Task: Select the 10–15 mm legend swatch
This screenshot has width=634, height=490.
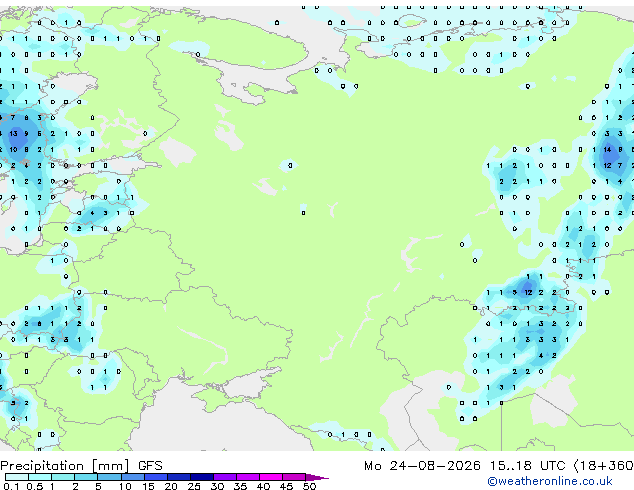Action: pyautogui.click(x=132, y=477)
